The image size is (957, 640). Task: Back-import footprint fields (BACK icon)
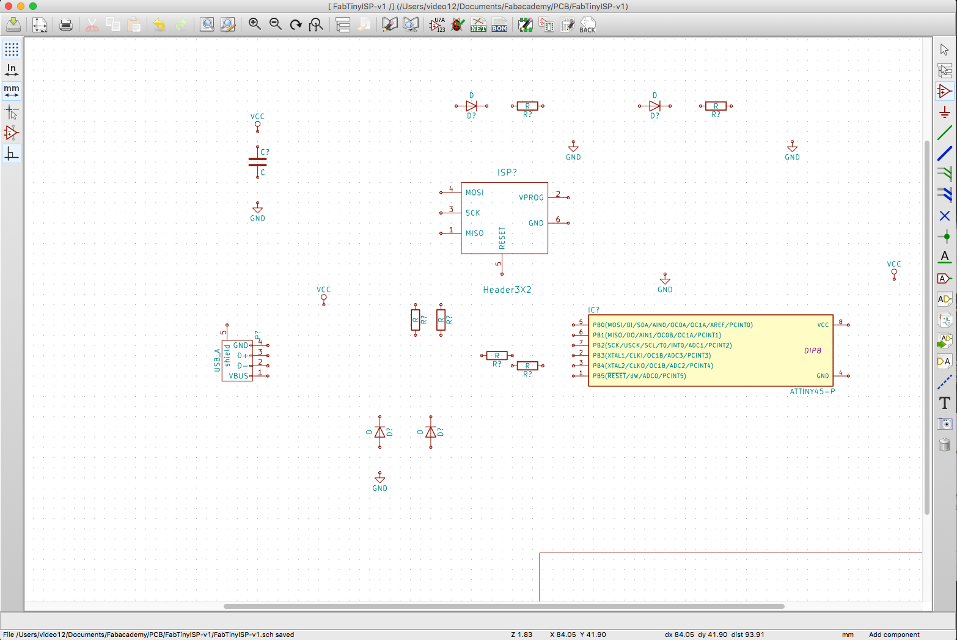[588, 24]
